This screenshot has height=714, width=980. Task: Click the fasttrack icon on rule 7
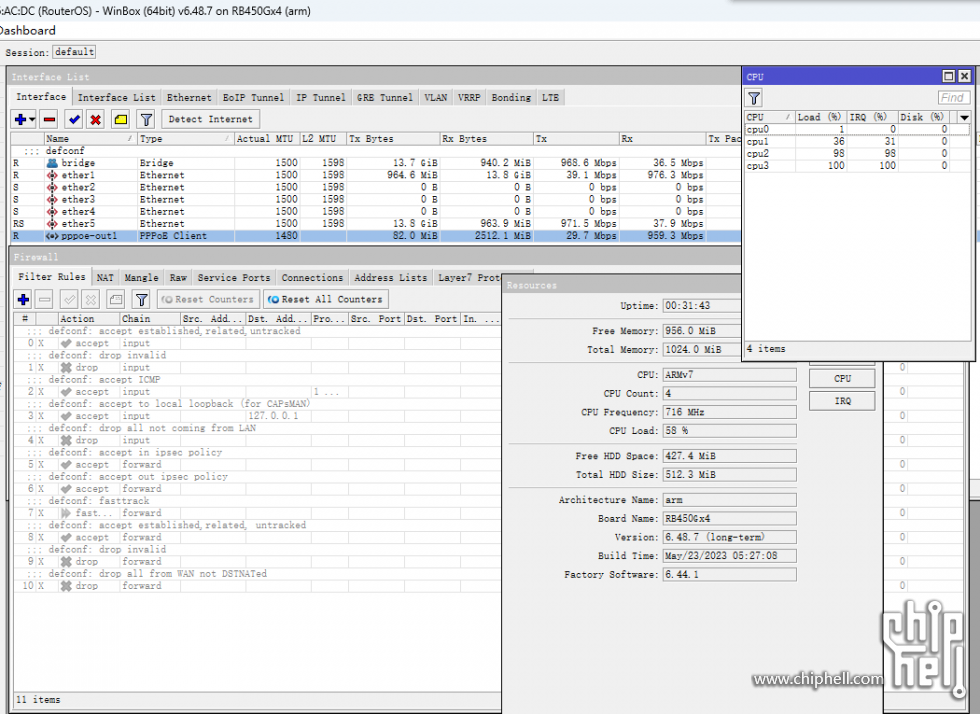point(66,513)
